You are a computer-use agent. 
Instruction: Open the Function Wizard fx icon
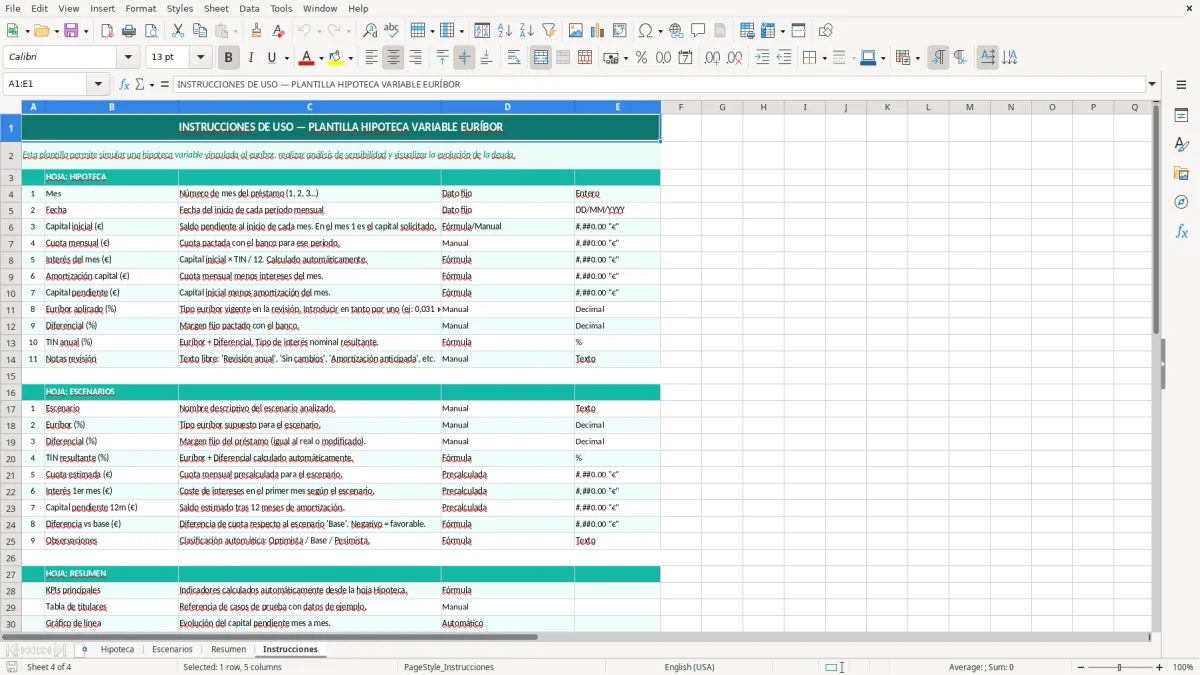[125, 84]
